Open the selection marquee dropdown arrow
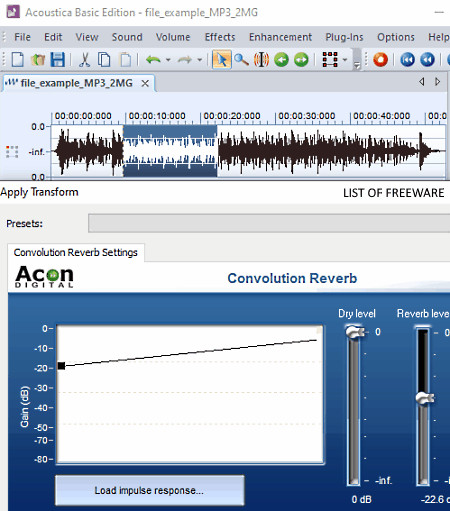The height and width of the screenshot is (511, 450). [x=345, y=60]
